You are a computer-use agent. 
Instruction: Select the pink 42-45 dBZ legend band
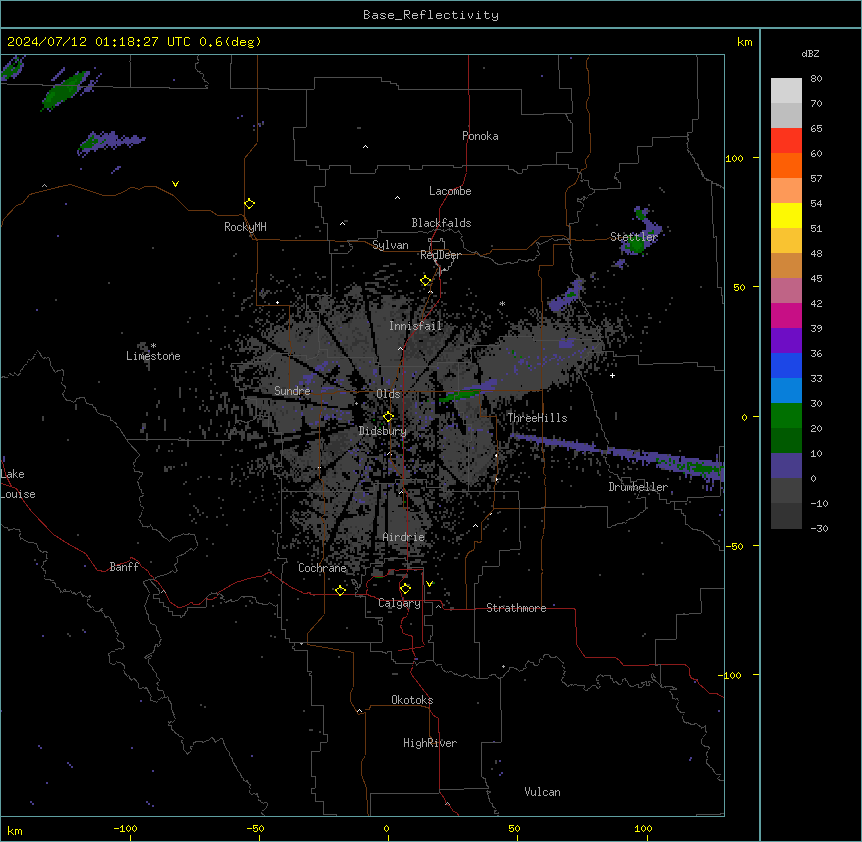786,291
